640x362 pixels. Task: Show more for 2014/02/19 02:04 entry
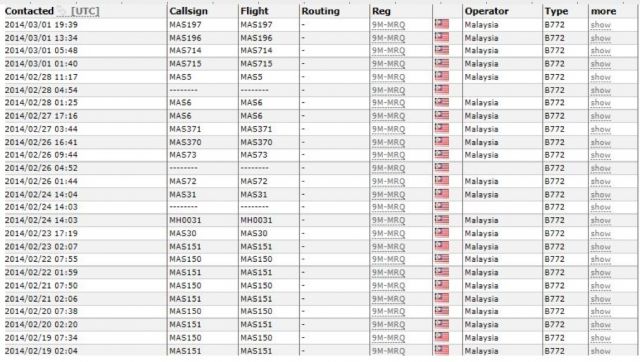[600, 351]
